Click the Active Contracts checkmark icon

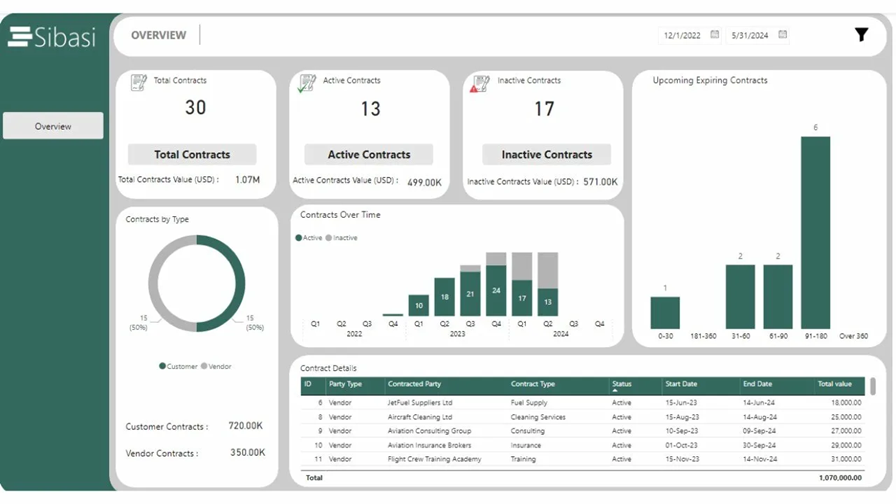click(307, 85)
